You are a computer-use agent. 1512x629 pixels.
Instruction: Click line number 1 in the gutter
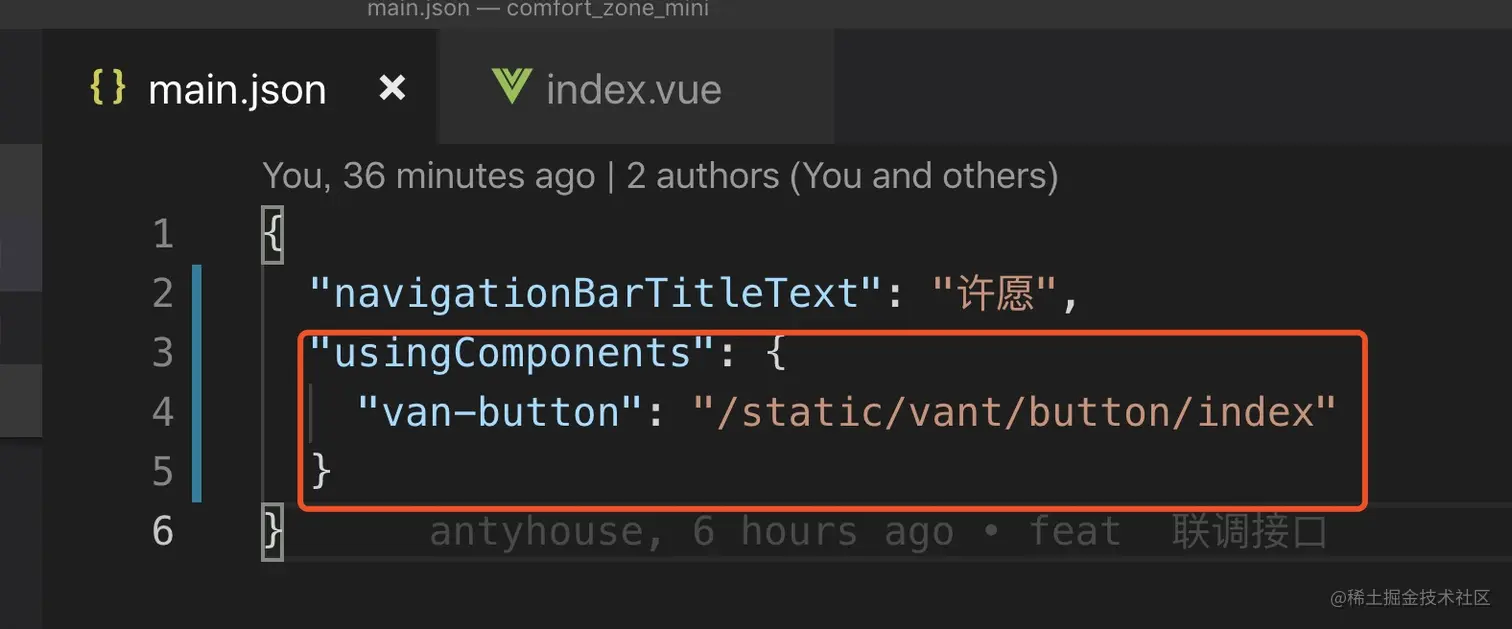tap(163, 235)
